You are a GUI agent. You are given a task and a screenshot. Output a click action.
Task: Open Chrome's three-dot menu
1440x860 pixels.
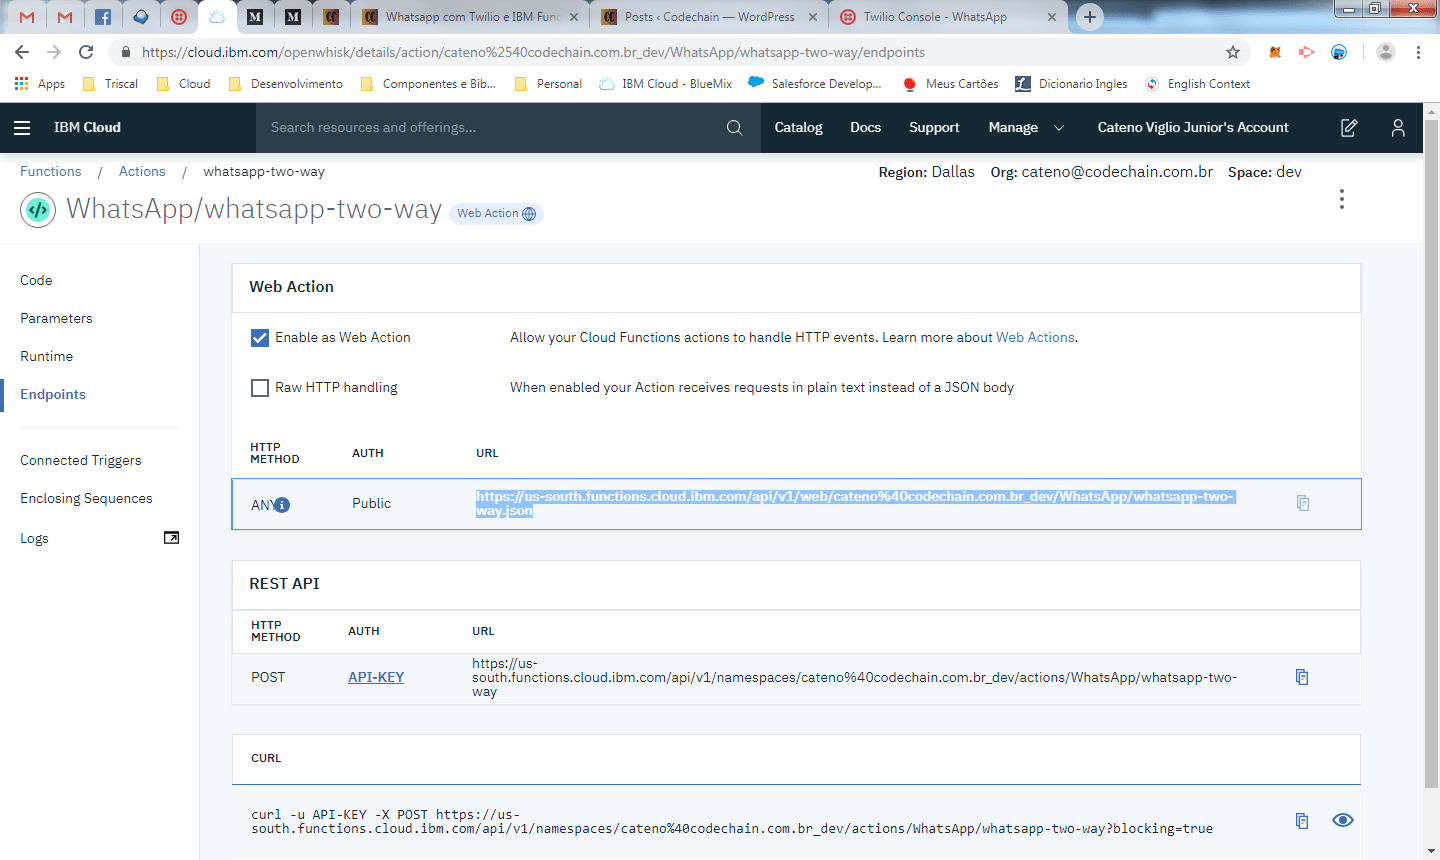coord(1418,52)
